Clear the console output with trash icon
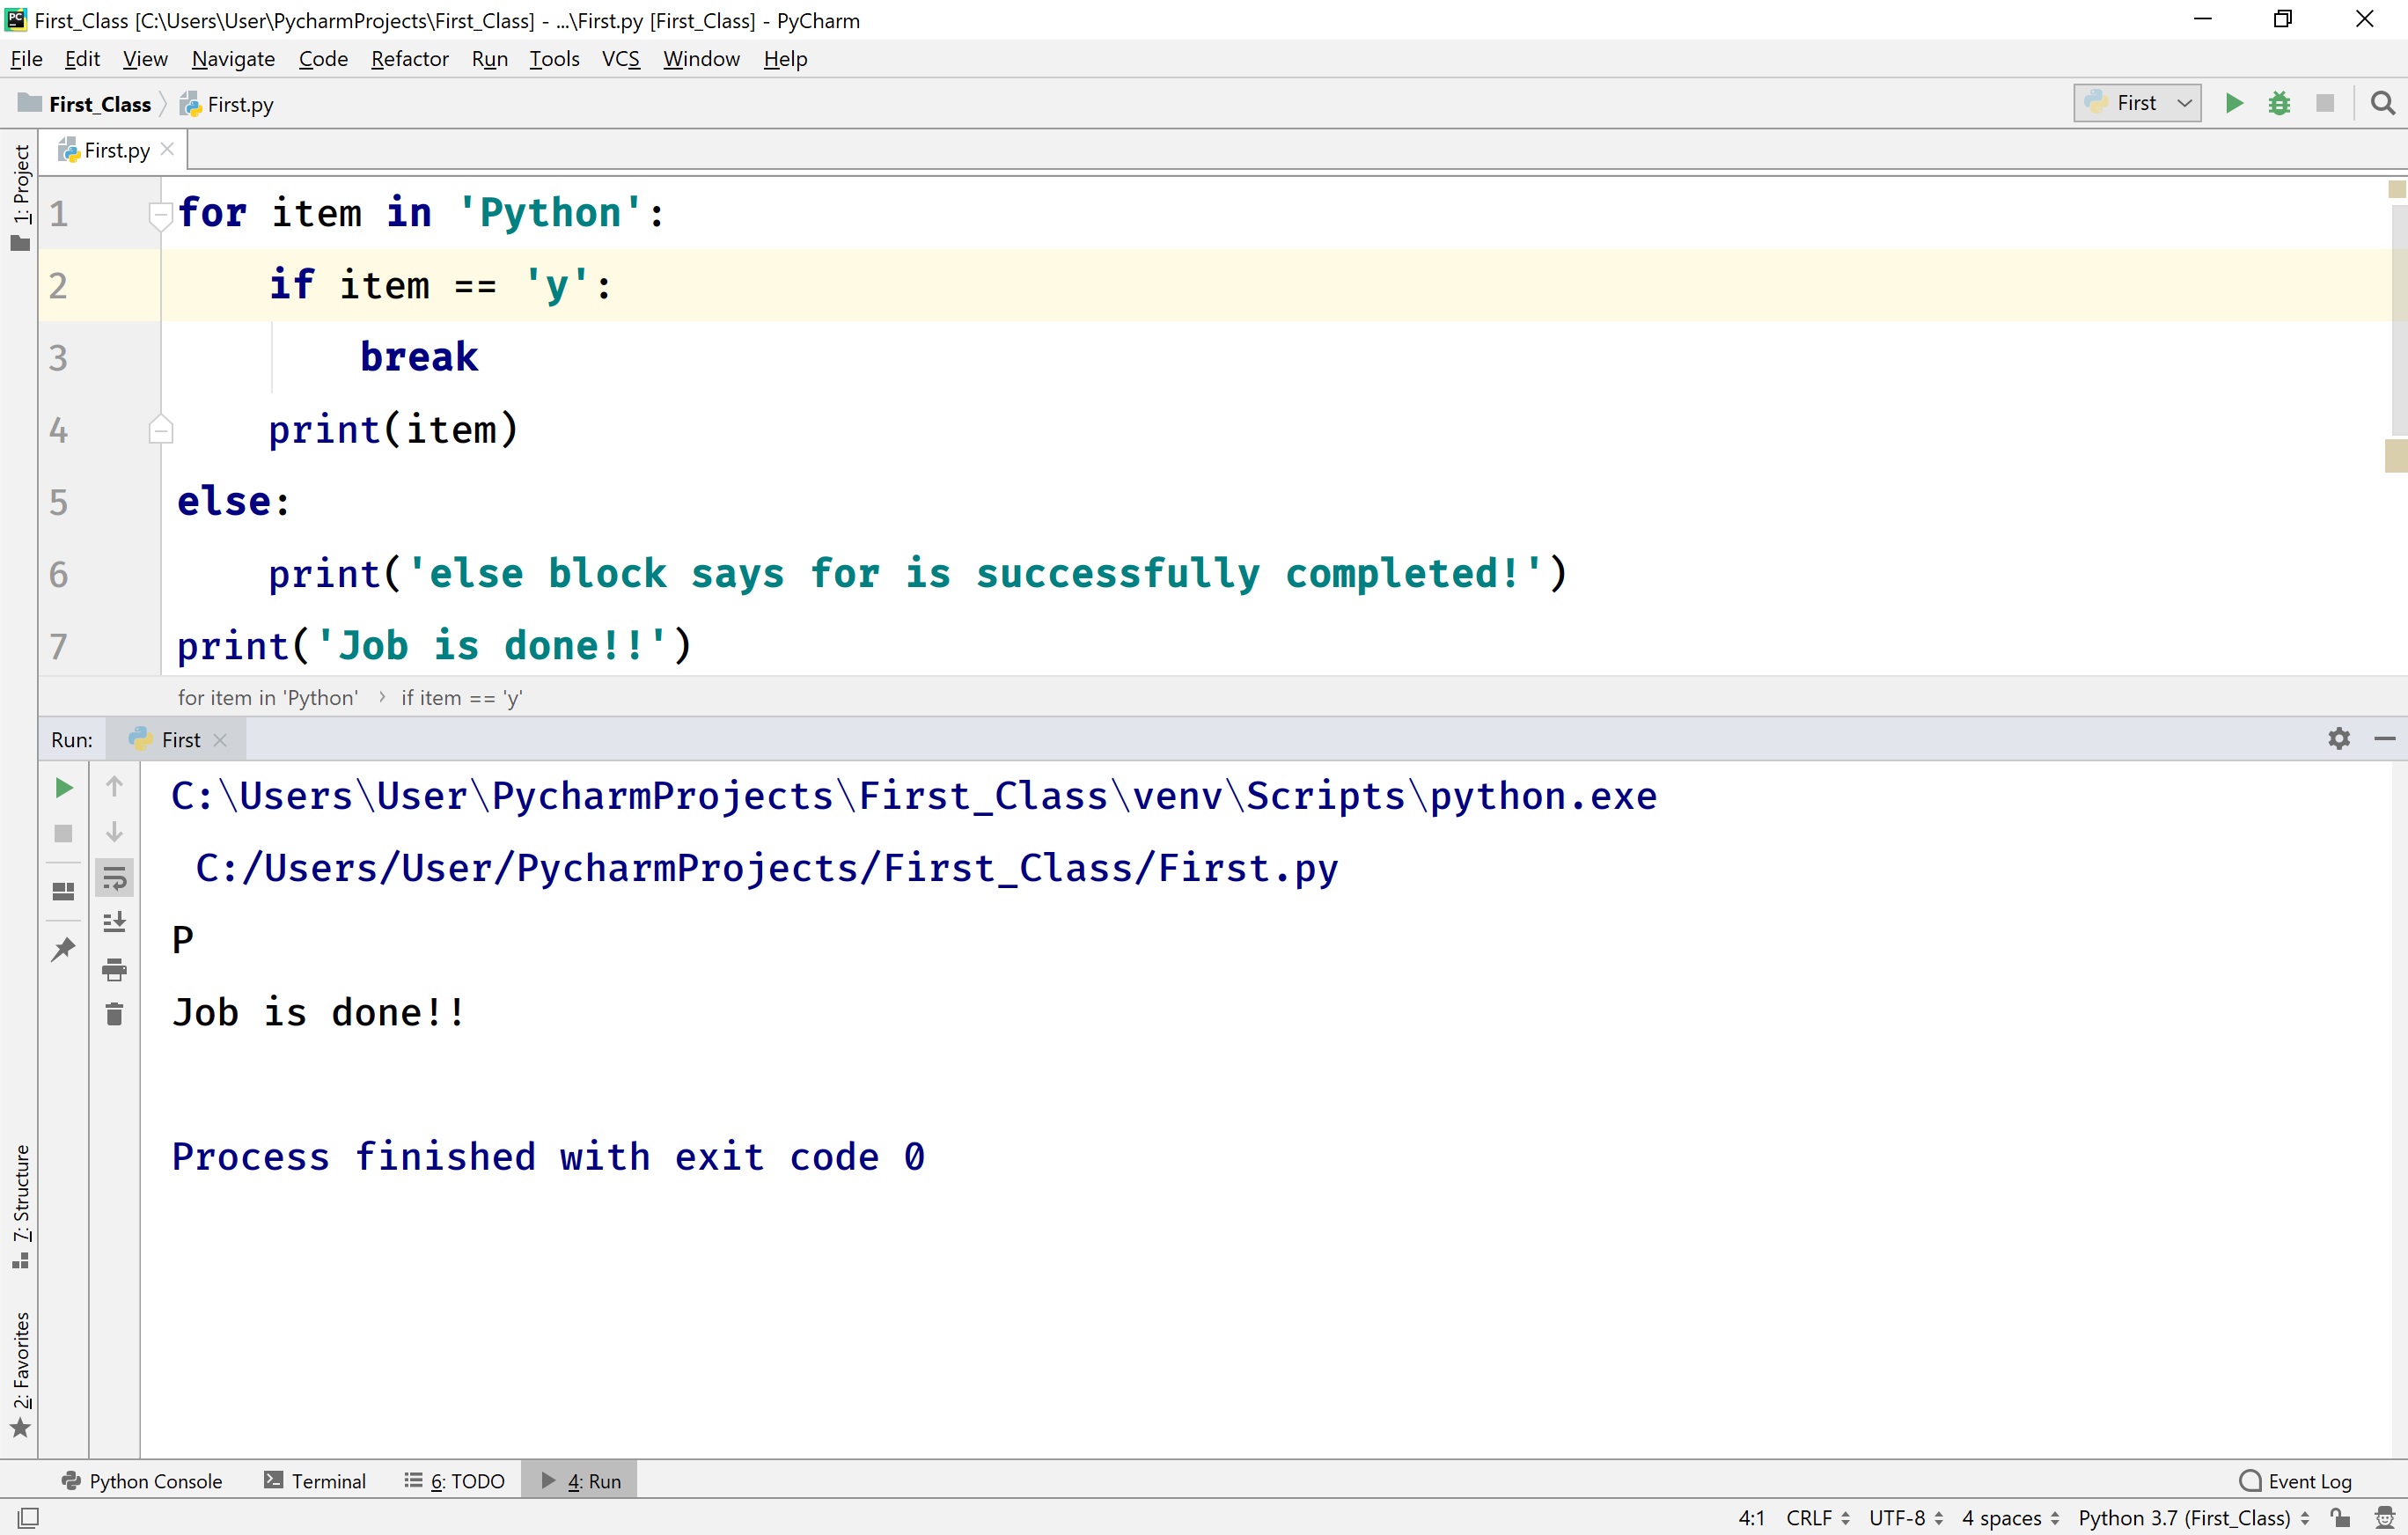The width and height of the screenshot is (2408, 1535). tap(114, 1013)
